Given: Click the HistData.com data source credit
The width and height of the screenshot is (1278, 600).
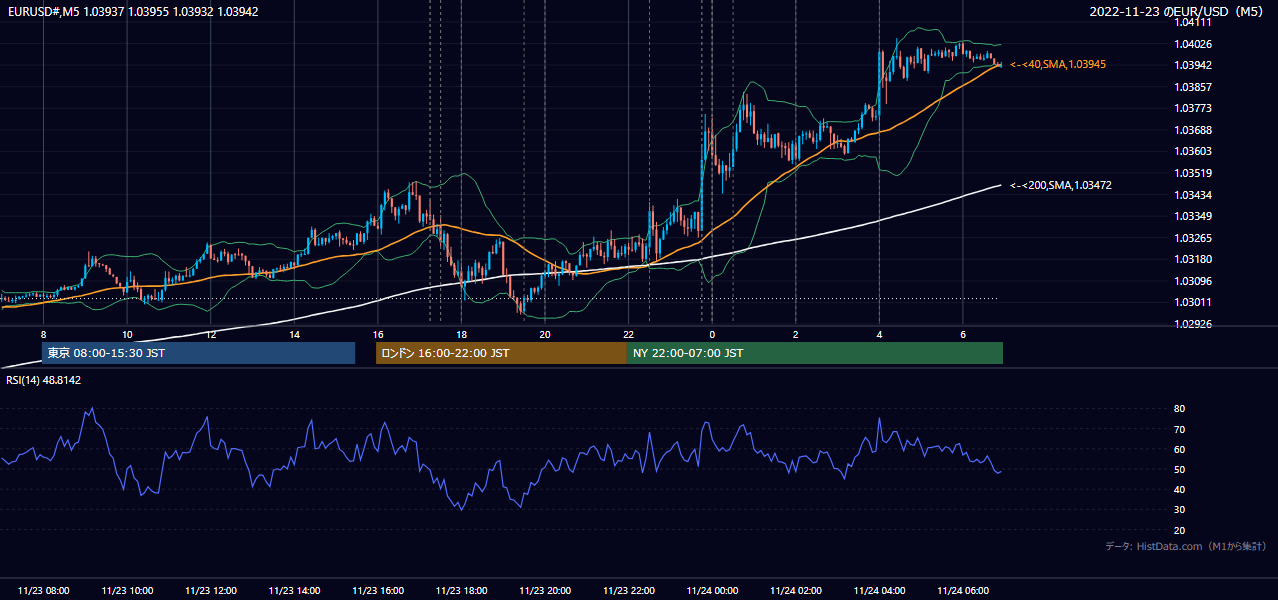Looking at the screenshot, I should point(1185,546).
